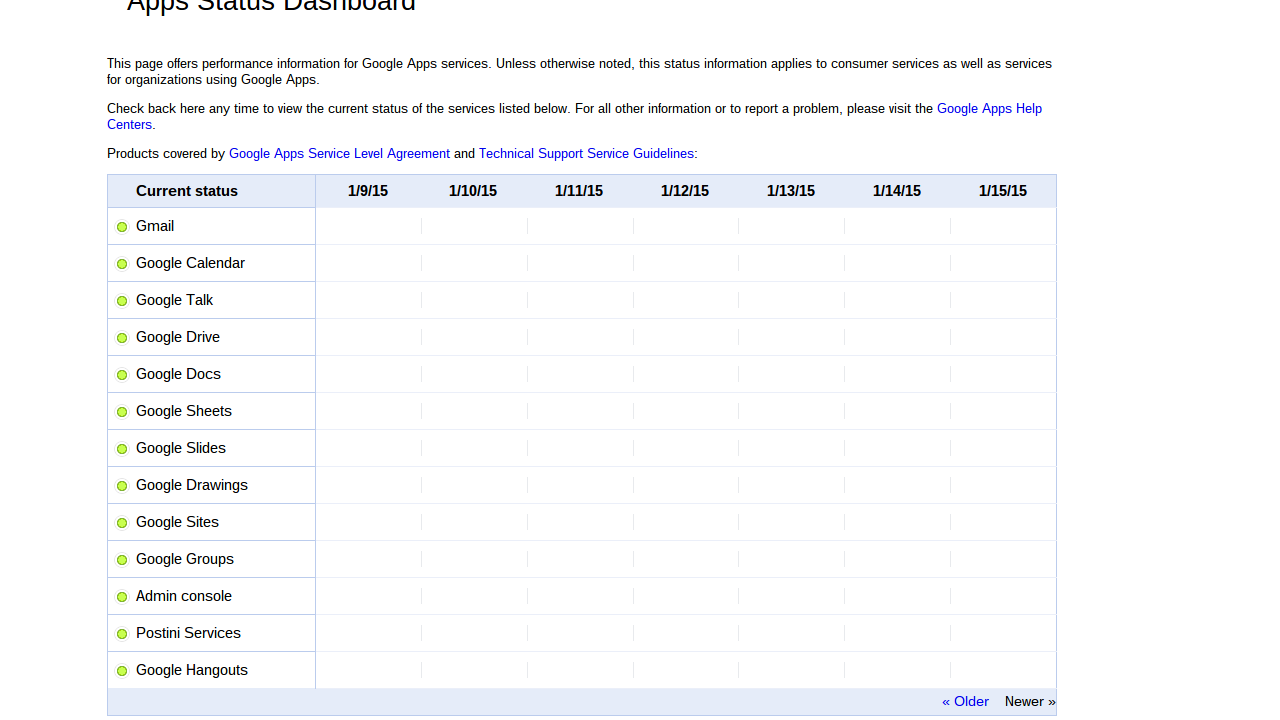Select the Google Drawings row label
Image resolution: width=1280 pixels, height=720 pixels.
192,485
